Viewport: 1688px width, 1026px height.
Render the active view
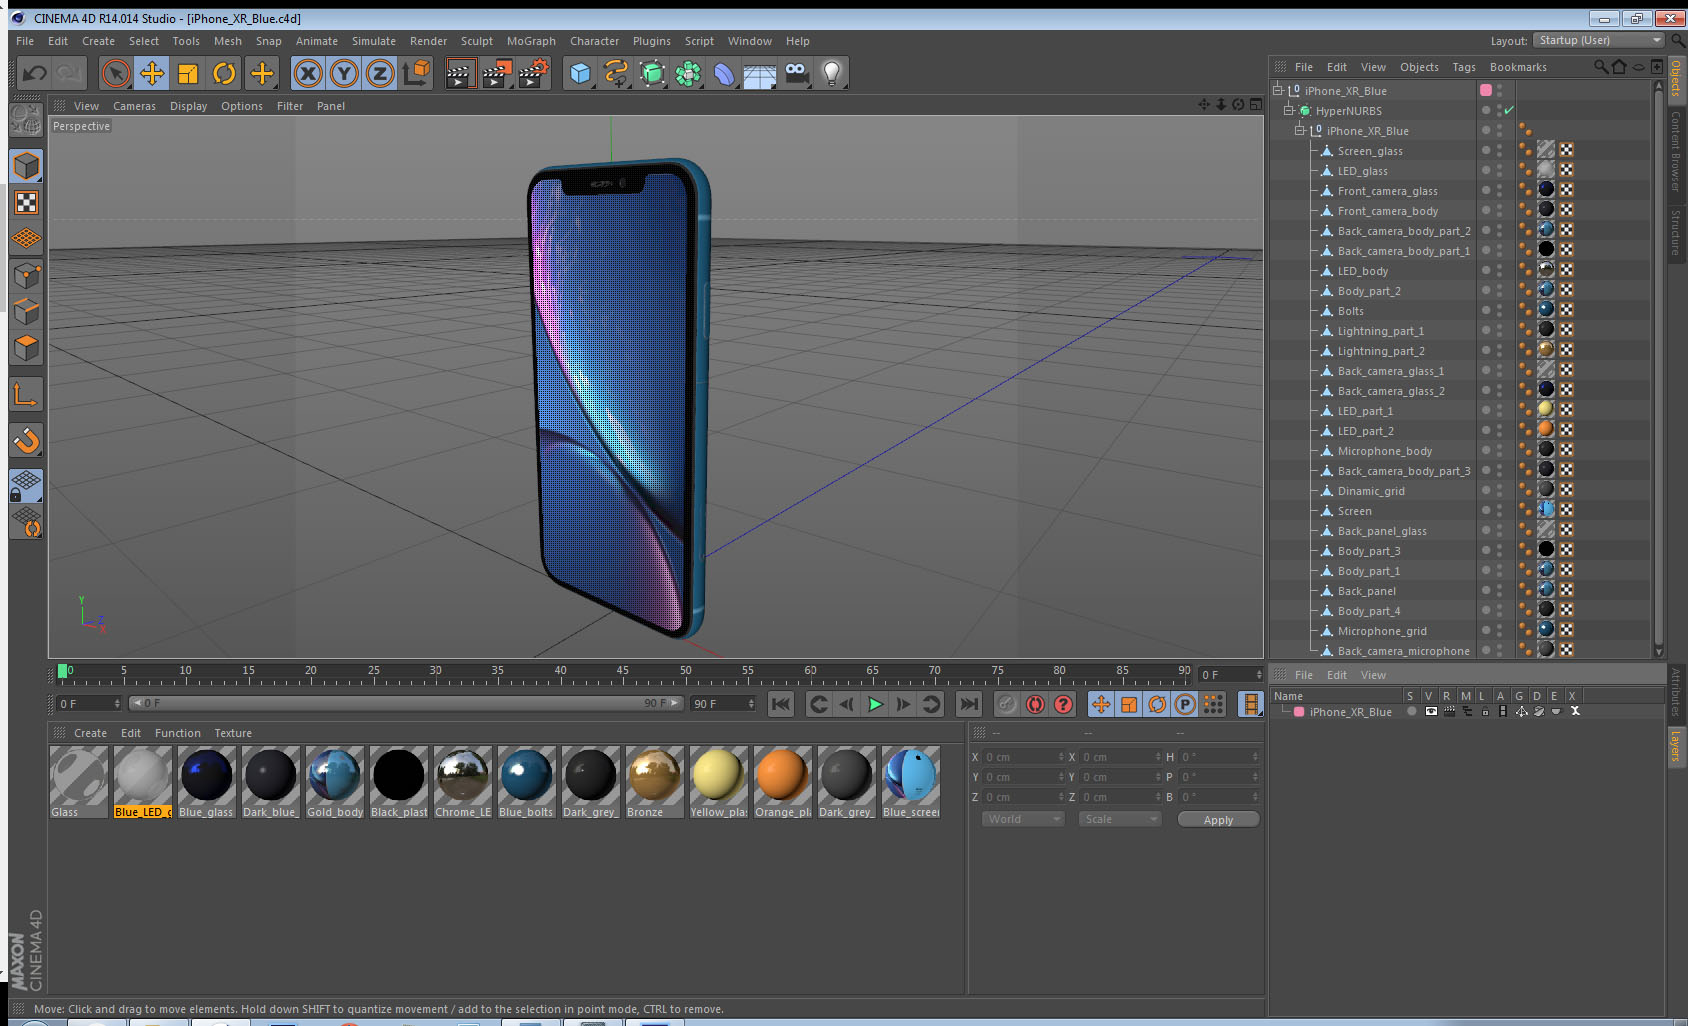(x=460, y=73)
